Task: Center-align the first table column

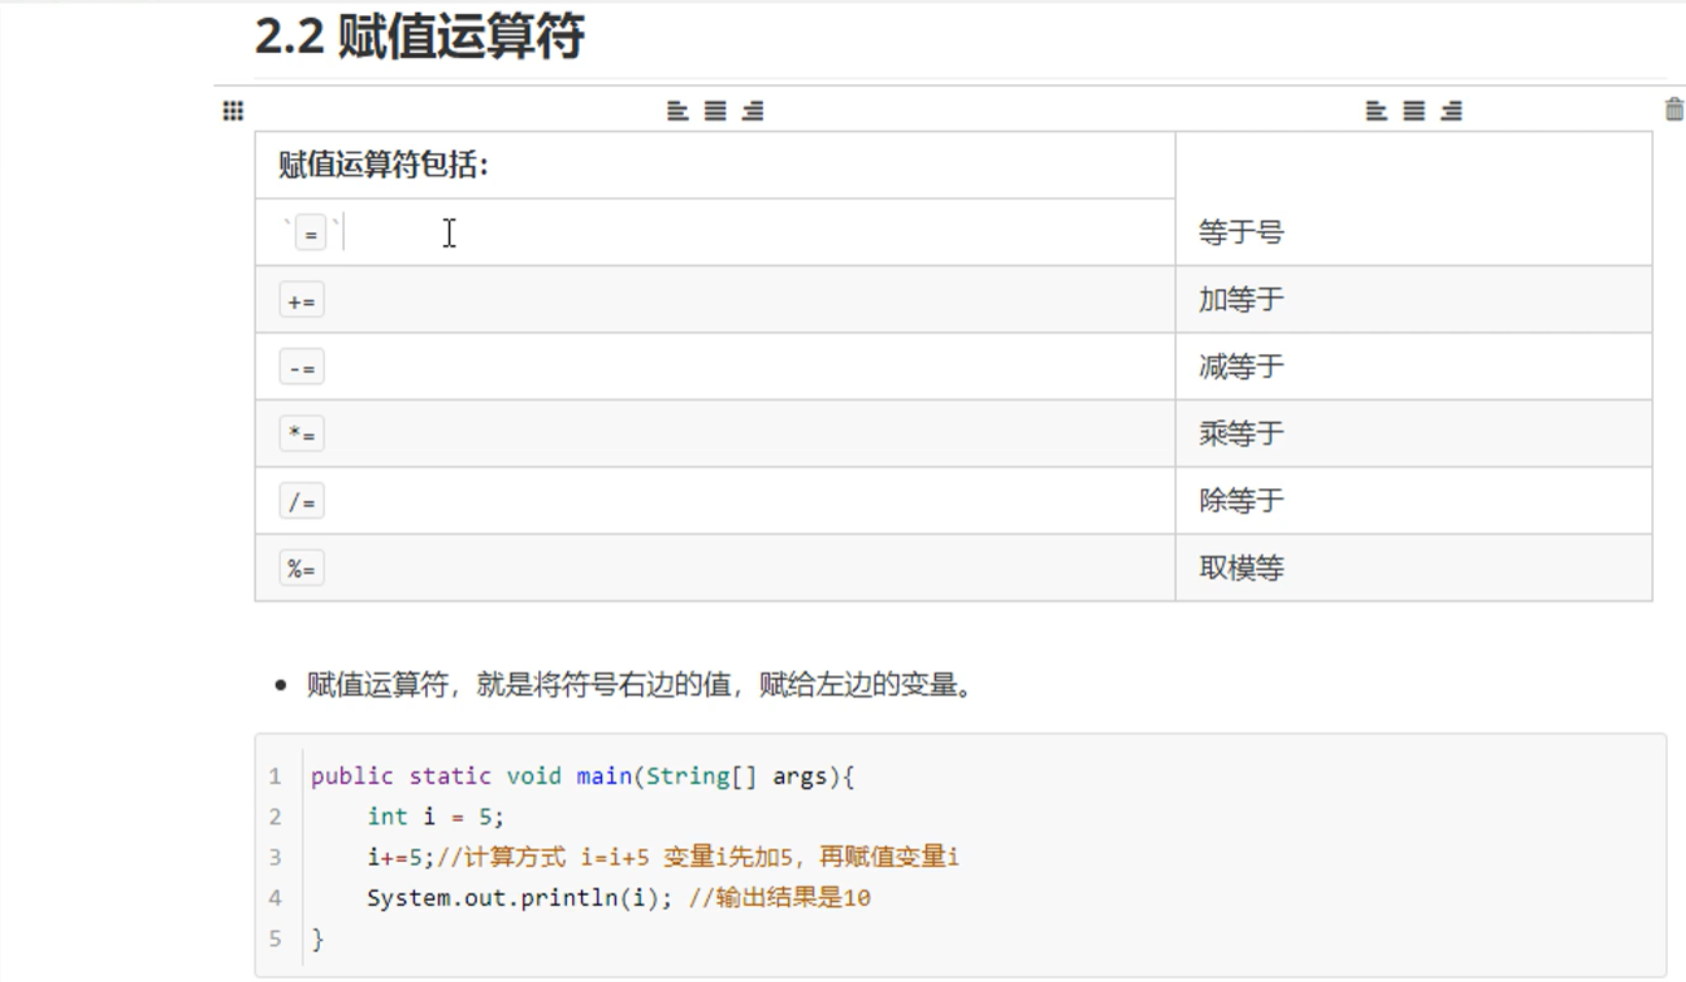Action: pyautogui.click(x=715, y=111)
